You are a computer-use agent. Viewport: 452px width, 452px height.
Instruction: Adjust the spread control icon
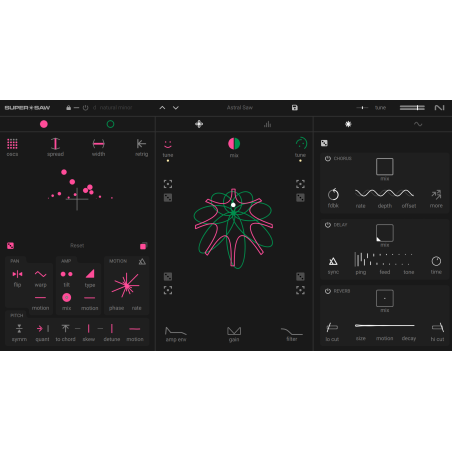pos(55,144)
